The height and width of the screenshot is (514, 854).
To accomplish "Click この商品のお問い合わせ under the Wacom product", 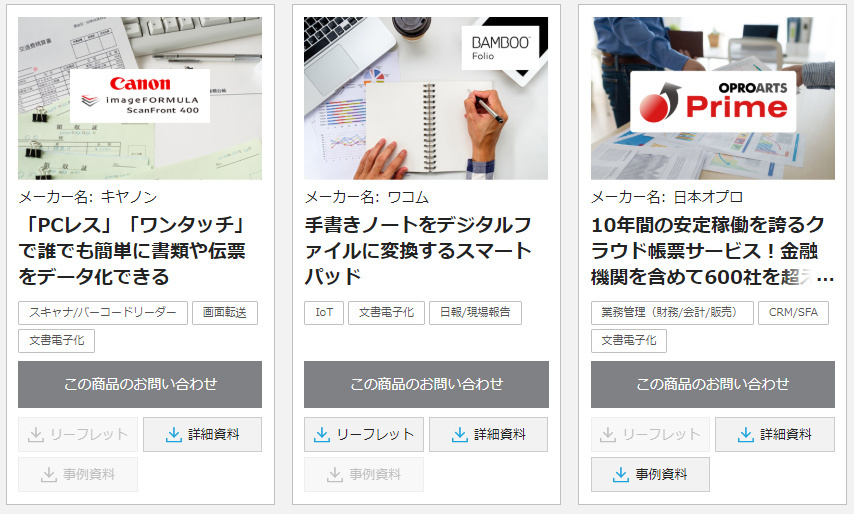I will point(426,384).
